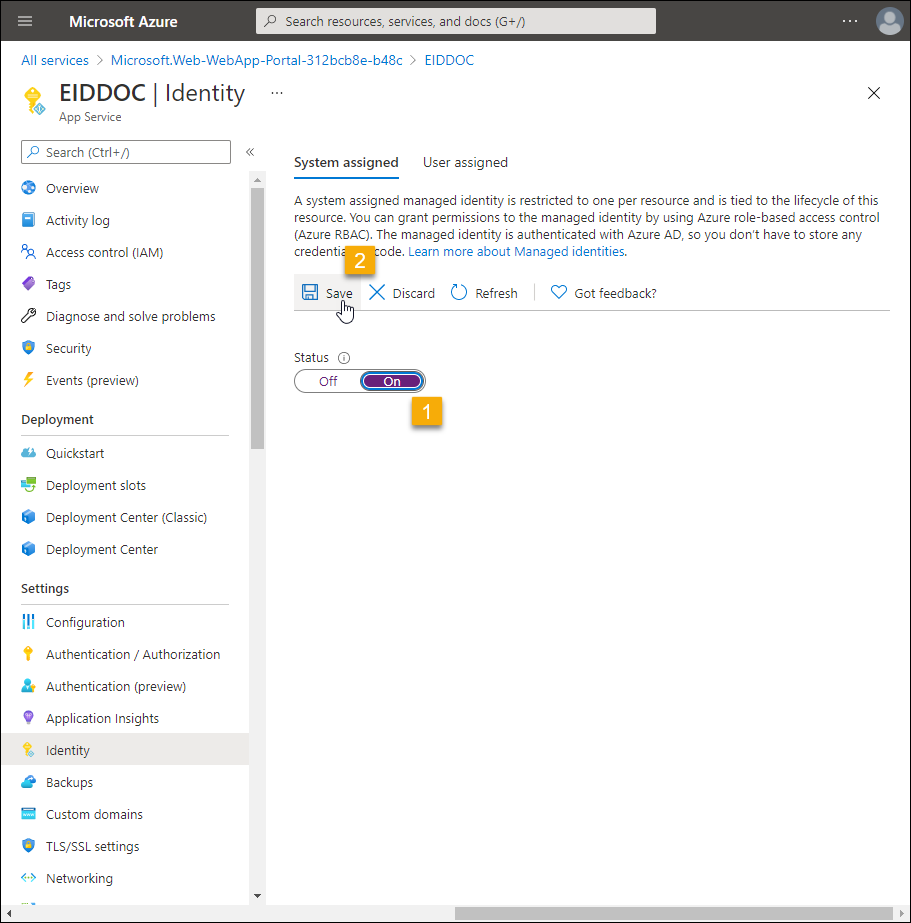Image resolution: width=911 pixels, height=923 pixels.
Task: Click the Status info icon
Action: (x=344, y=358)
